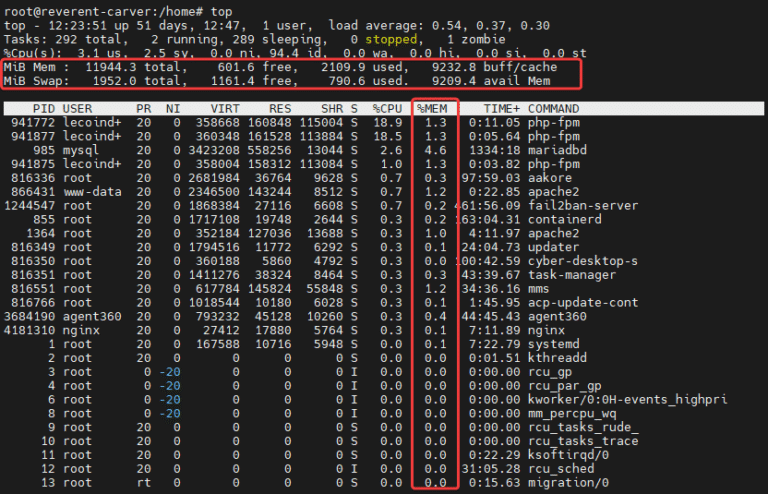Click the task-manager command name
Viewport: 768px width, 494px height.
572,275
